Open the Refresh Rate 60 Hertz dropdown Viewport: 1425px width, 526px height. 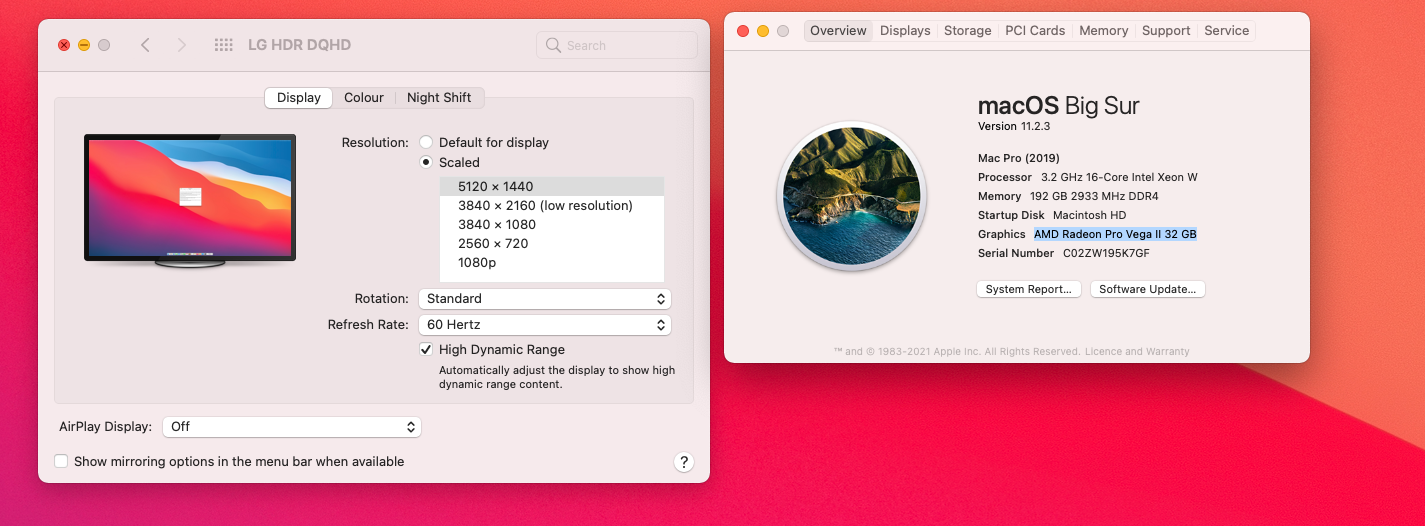[x=545, y=324]
